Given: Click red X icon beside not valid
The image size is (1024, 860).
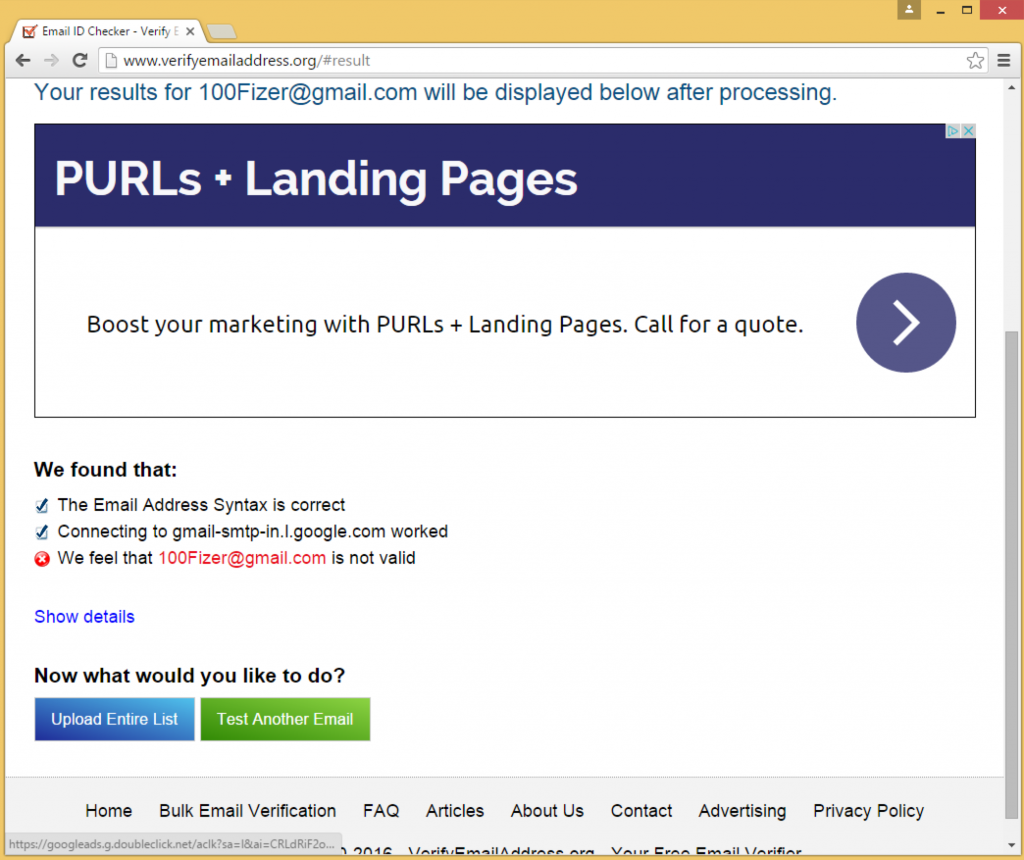Looking at the screenshot, I should tap(42, 559).
